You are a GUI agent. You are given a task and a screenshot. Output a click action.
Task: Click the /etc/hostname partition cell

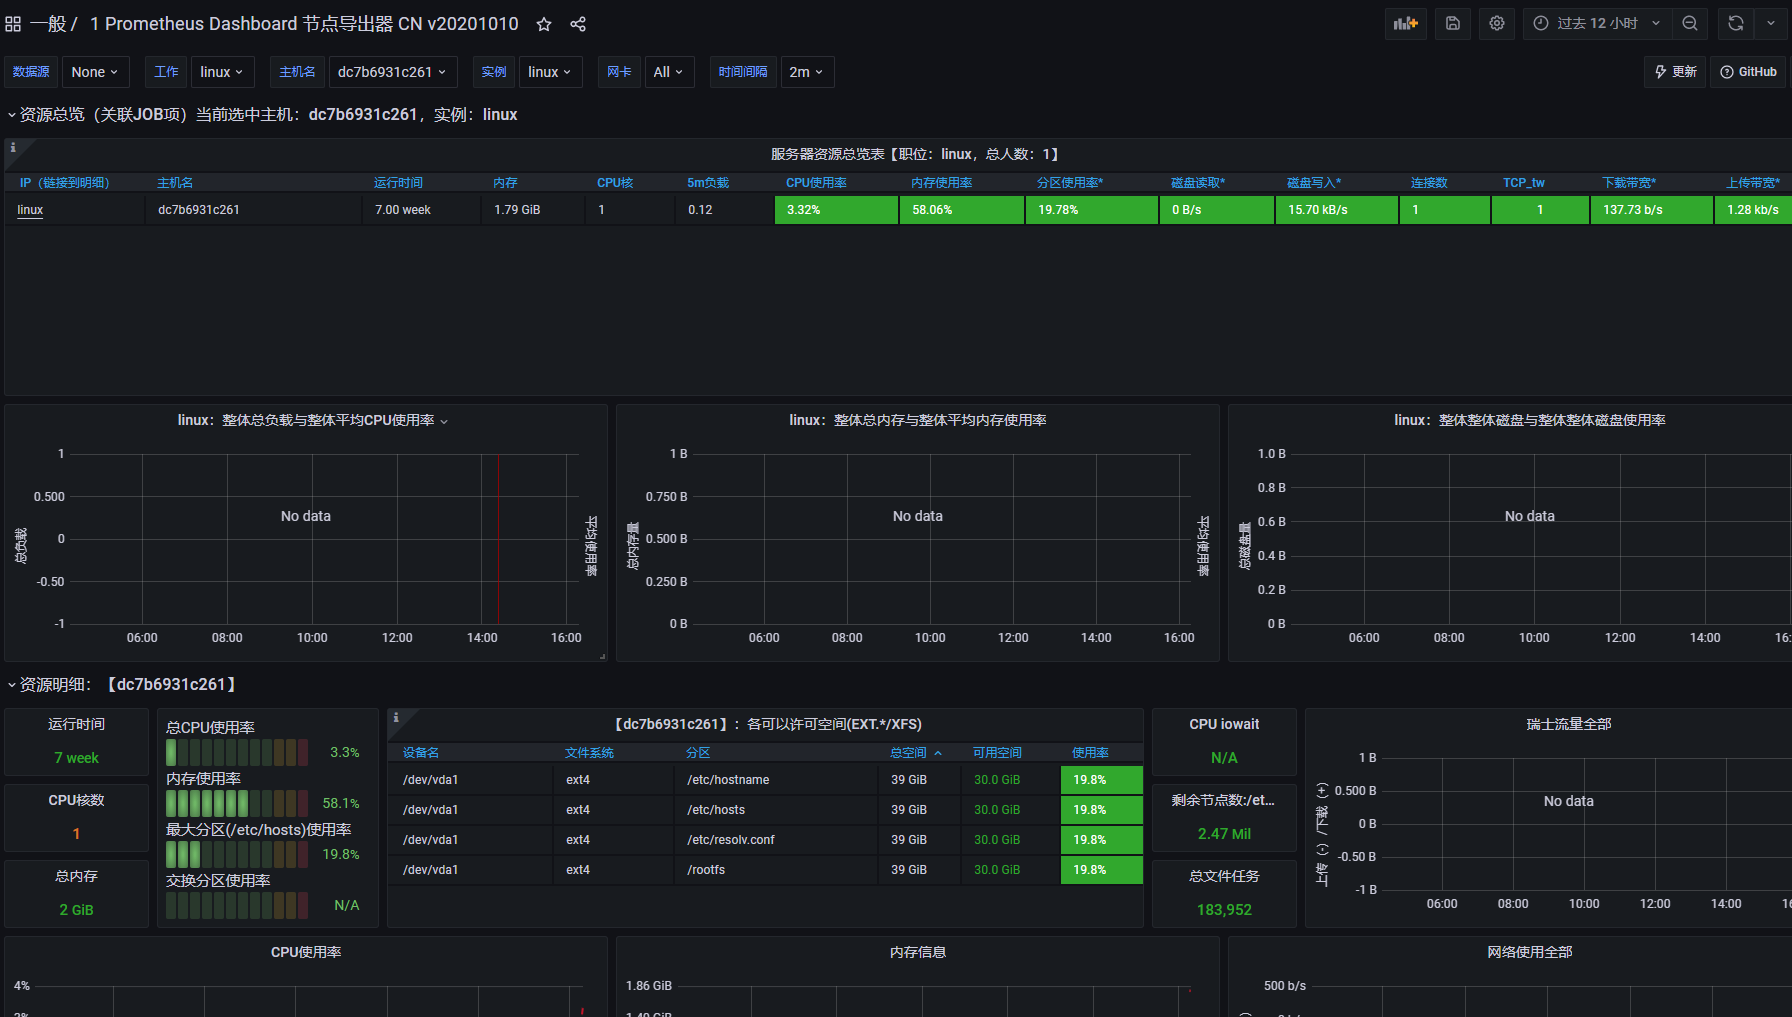776,780
